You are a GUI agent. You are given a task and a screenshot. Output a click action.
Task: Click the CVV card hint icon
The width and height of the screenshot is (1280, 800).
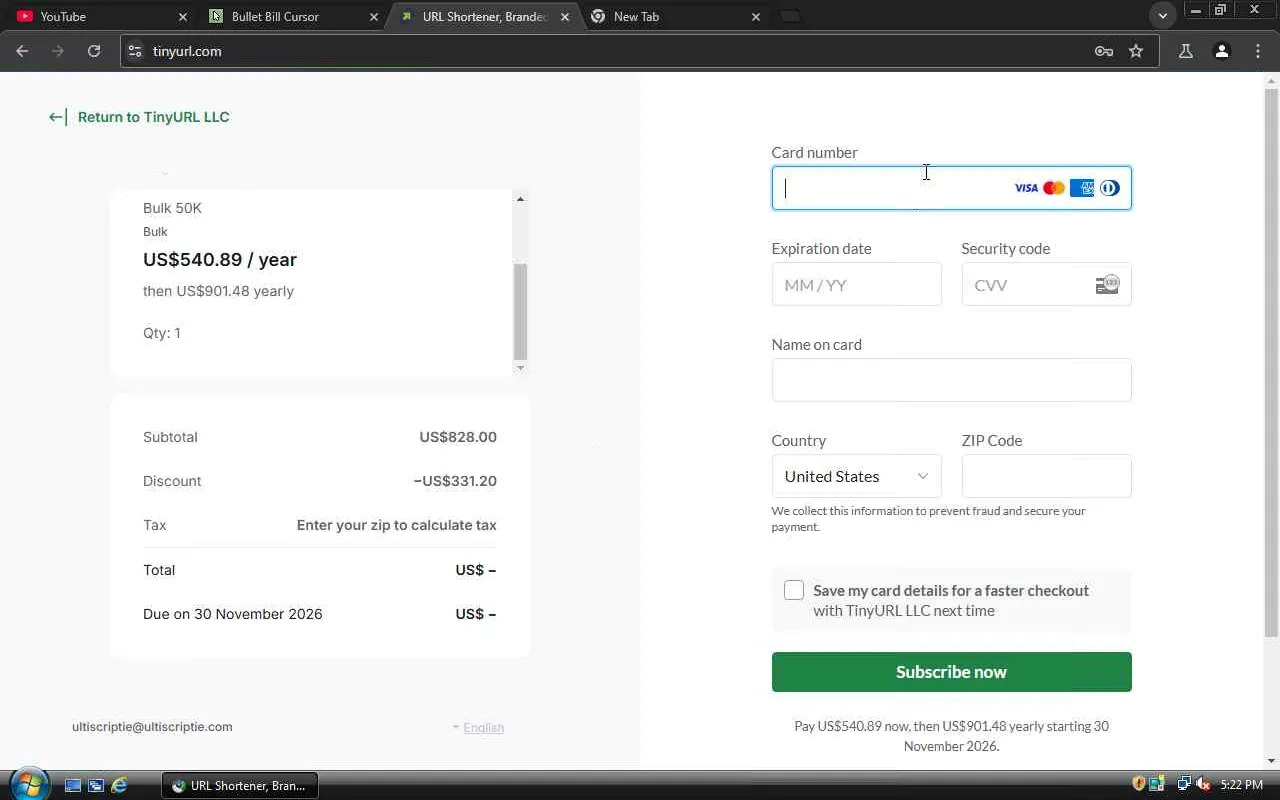pyautogui.click(x=1107, y=285)
